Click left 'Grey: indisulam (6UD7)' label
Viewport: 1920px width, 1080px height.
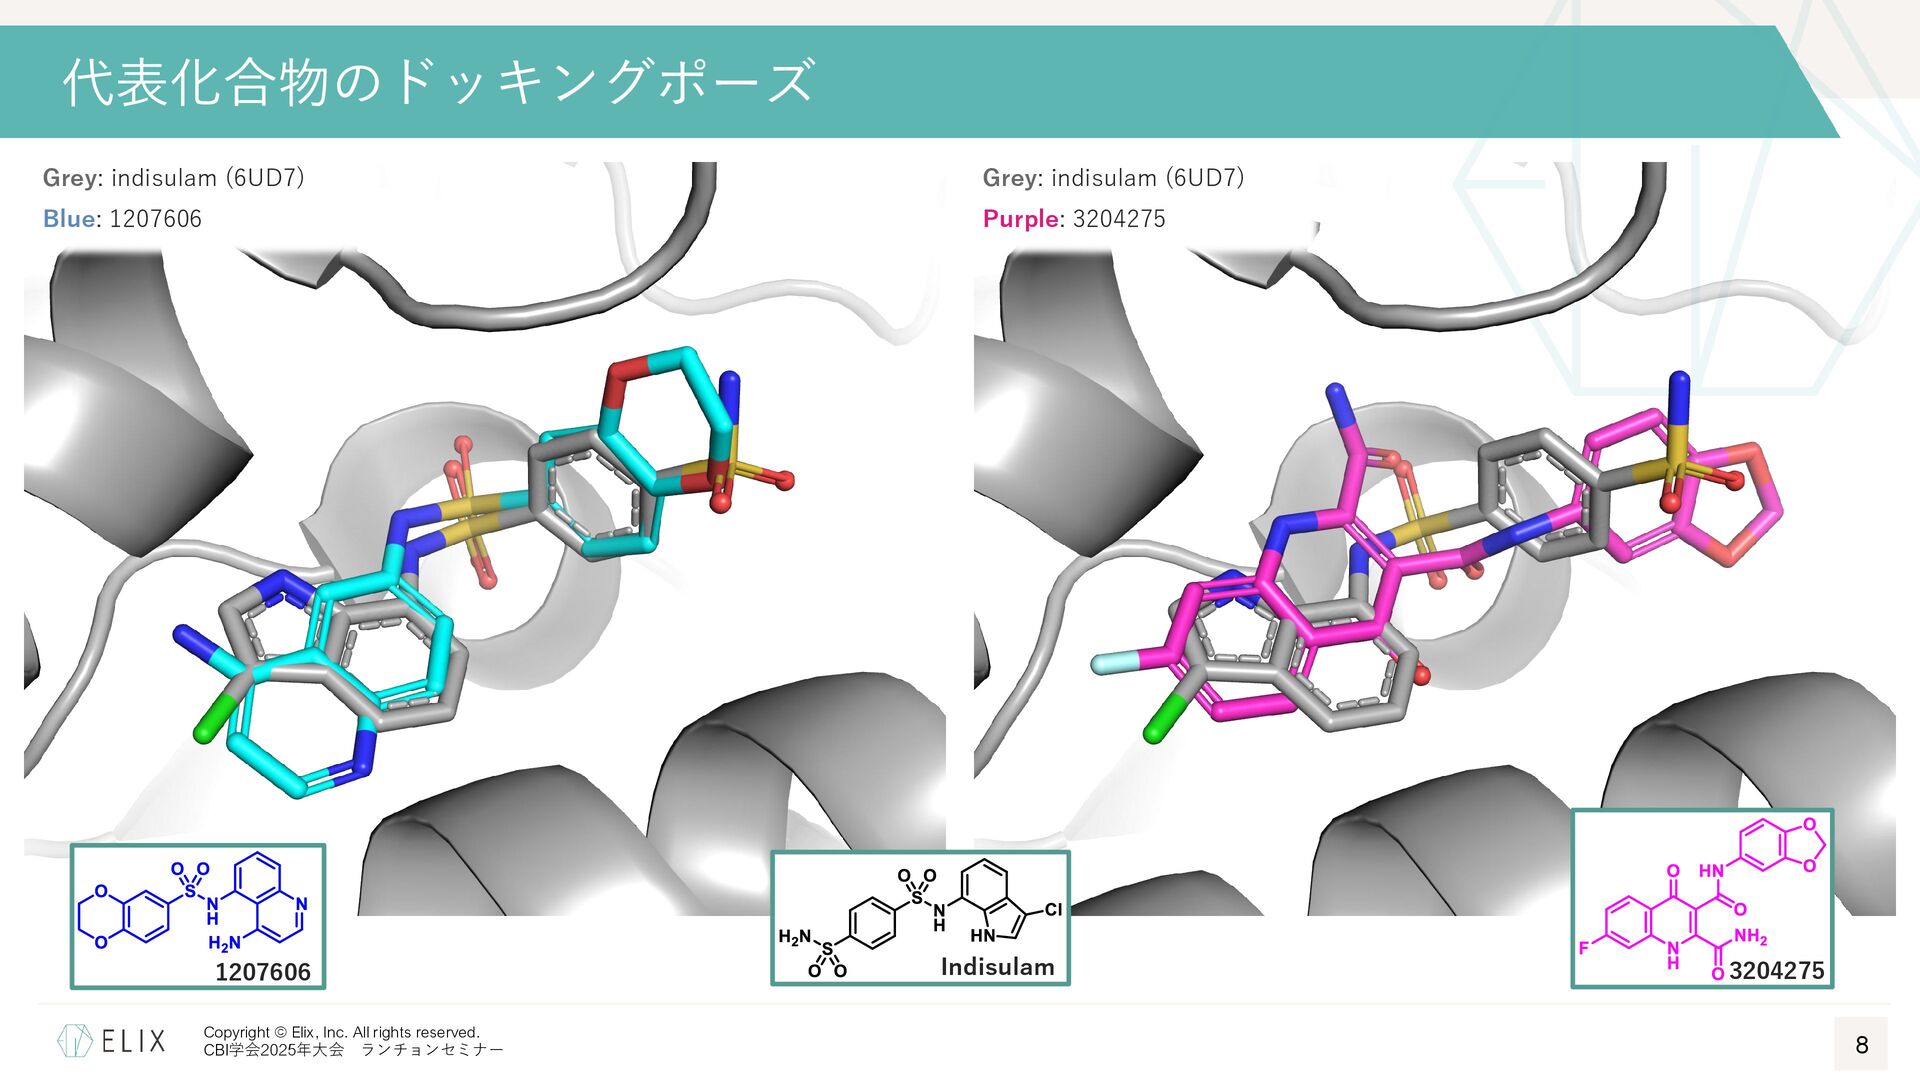pos(173,178)
